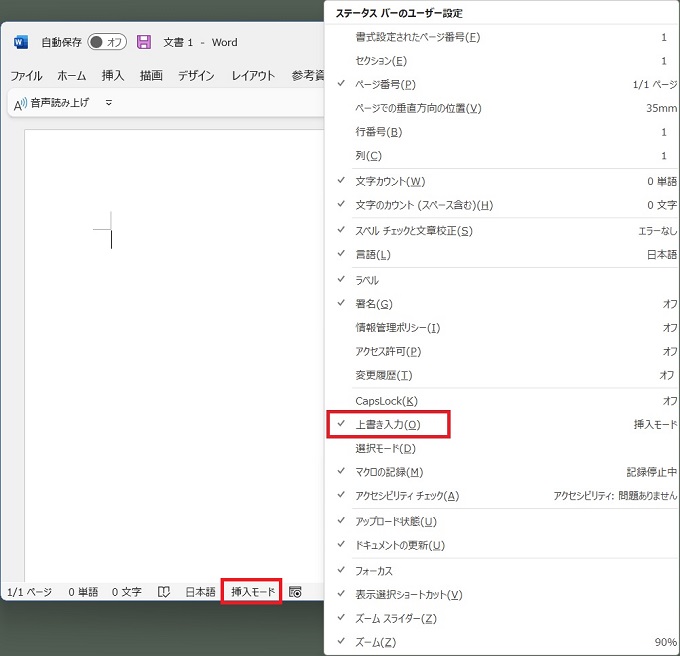Screen dimensions: 680x656
Task: Open the ファイル tab
Action: click(x=26, y=76)
